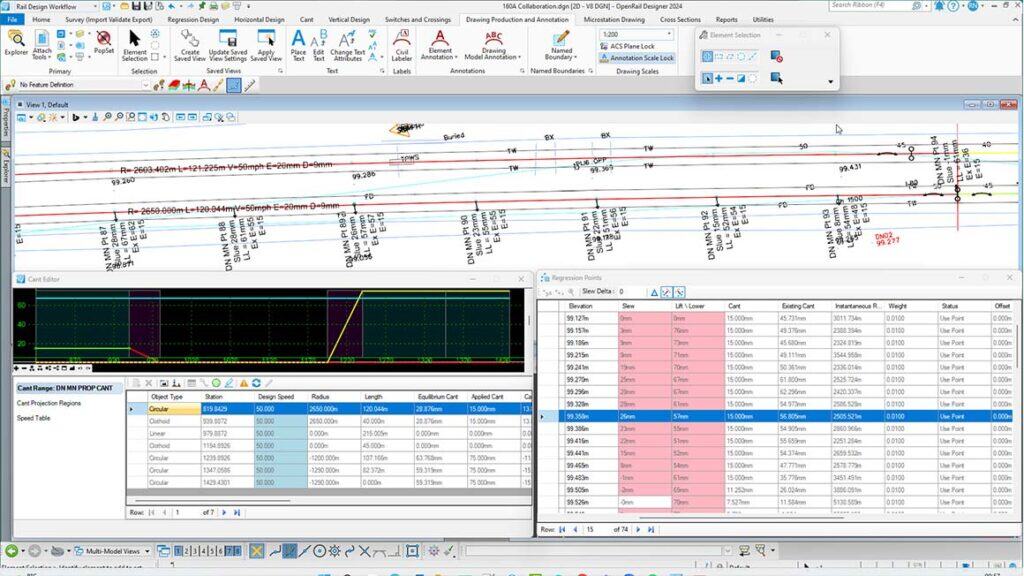Click the AccuSnap X toggle in bottom toolbar
Image resolution: width=1024 pixels, height=576 pixels.
[x=257, y=551]
